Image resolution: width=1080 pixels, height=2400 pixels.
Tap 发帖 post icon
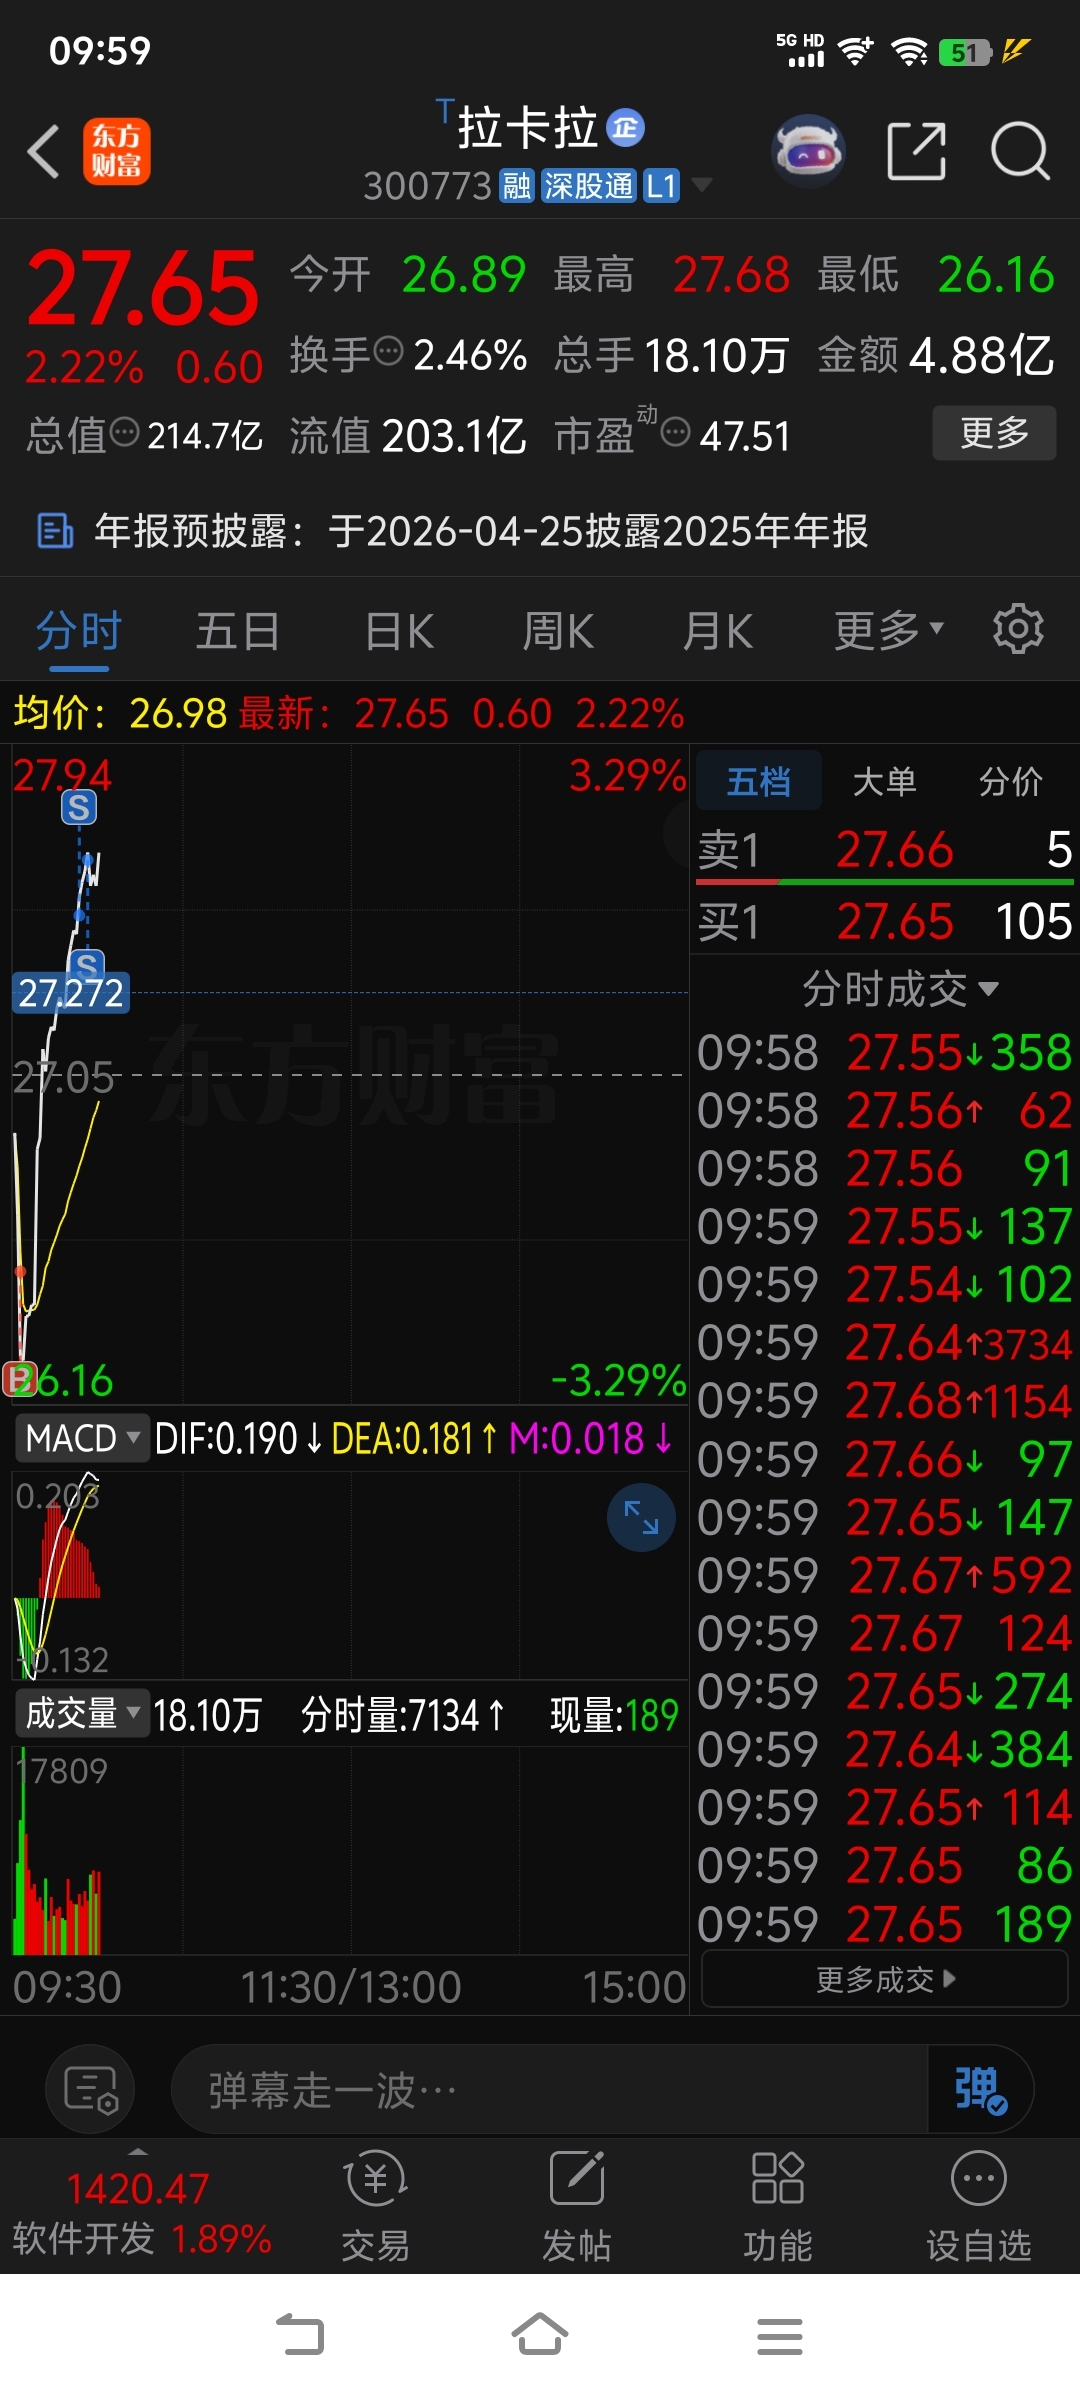click(577, 2206)
